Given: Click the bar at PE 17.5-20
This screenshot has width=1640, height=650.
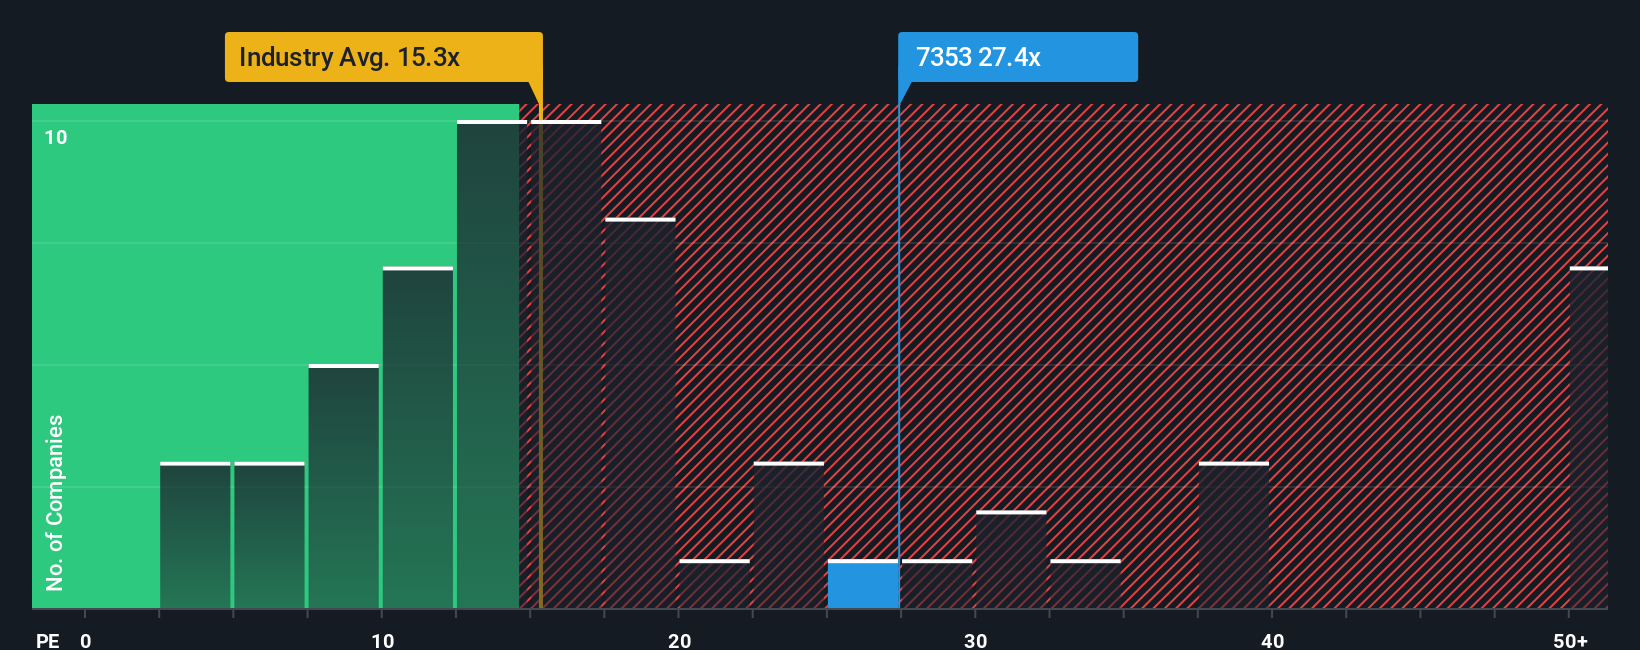Looking at the screenshot, I should click(640, 413).
